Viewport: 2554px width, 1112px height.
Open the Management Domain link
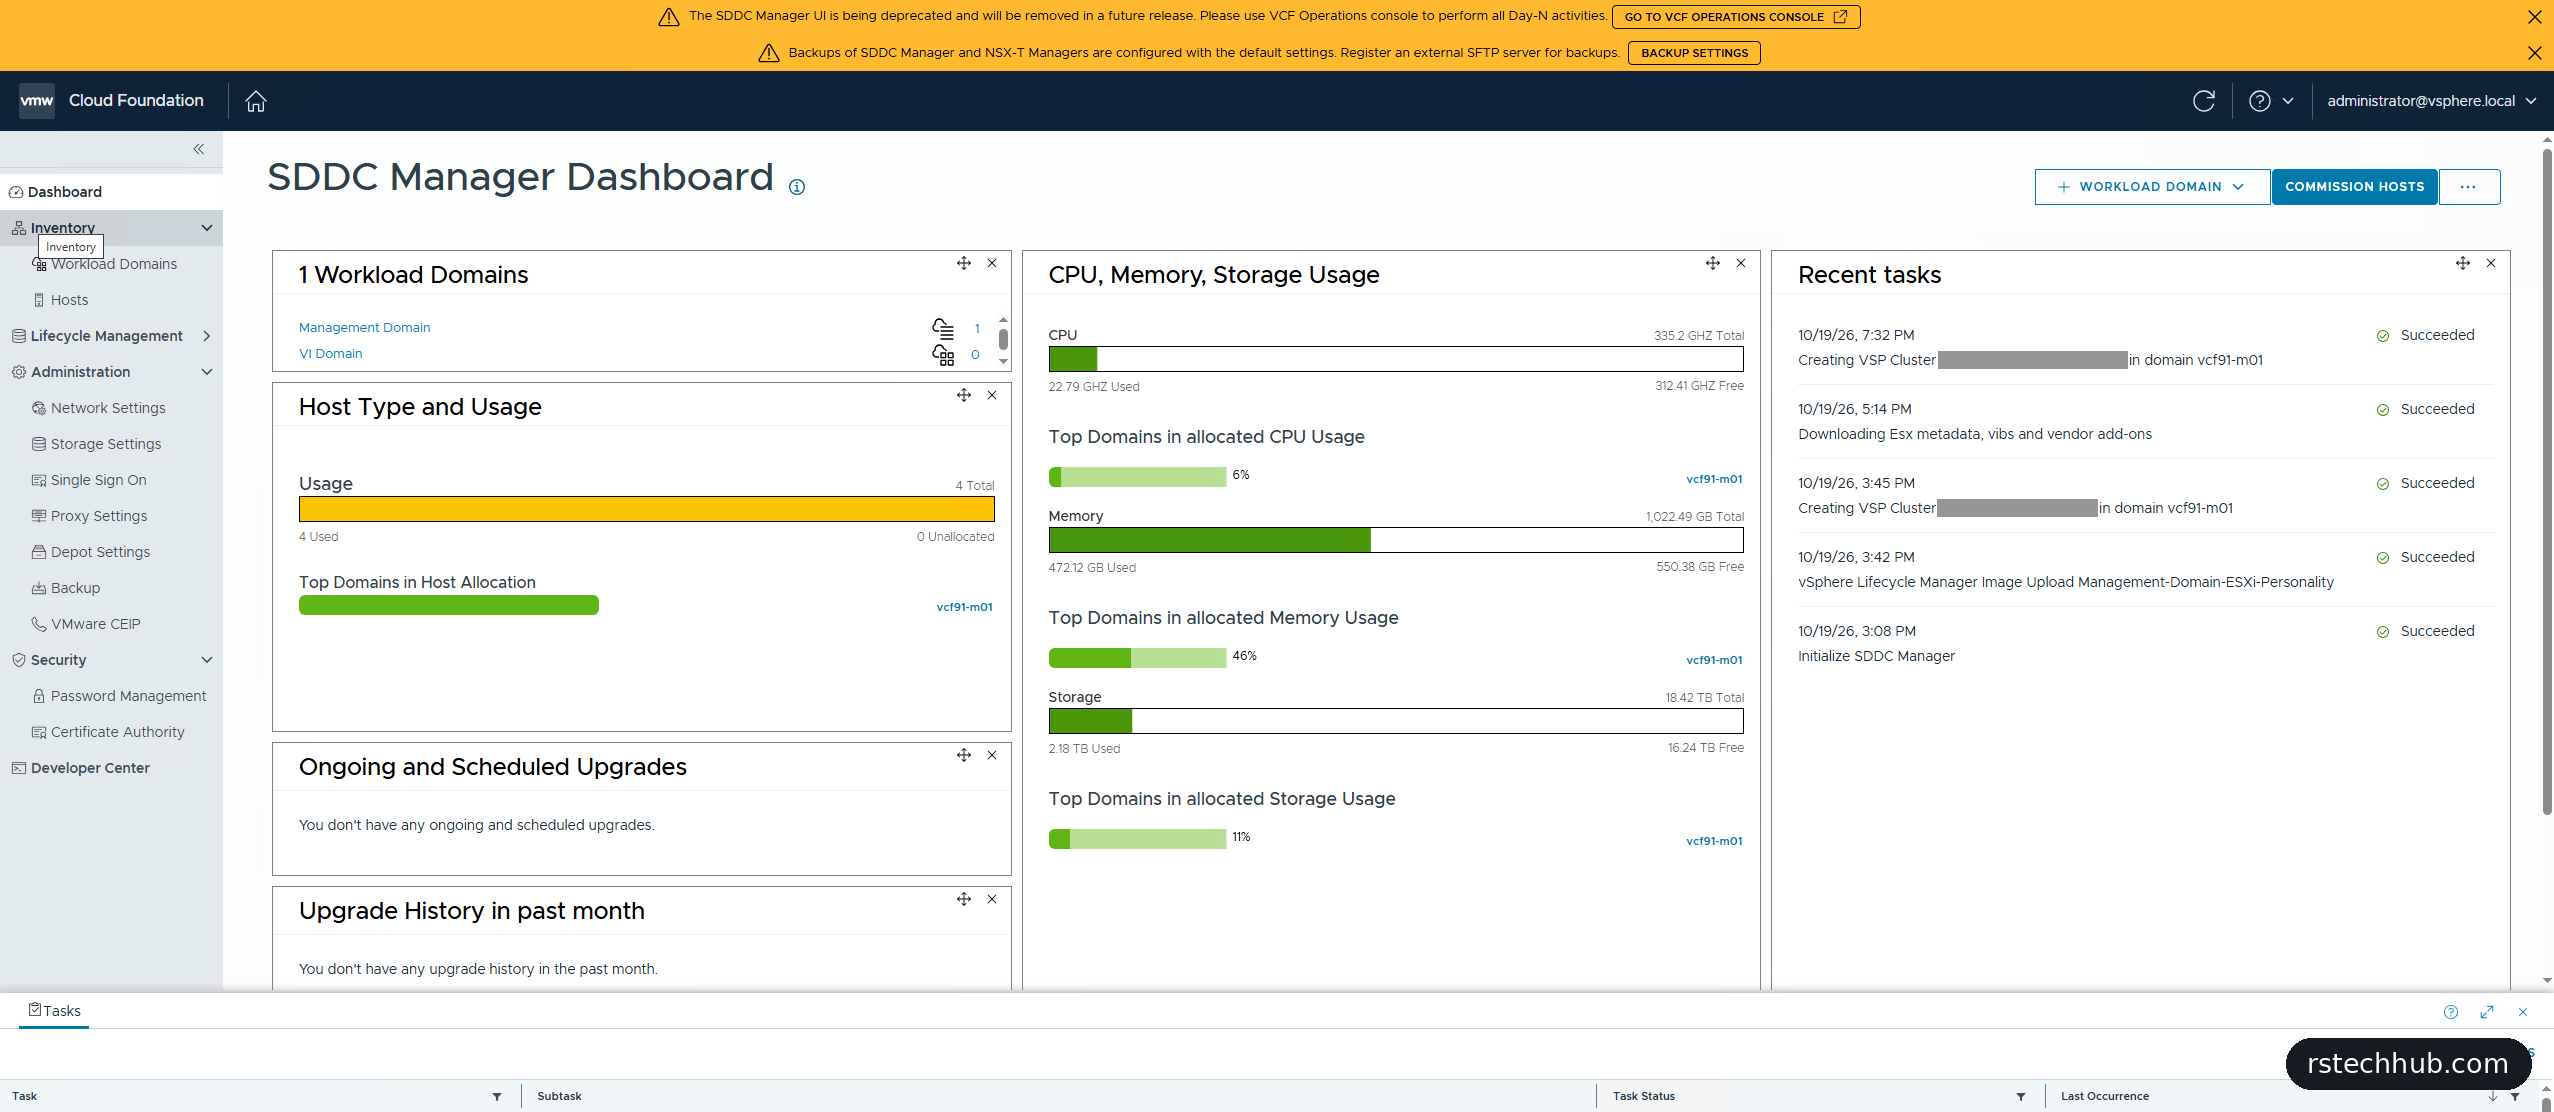click(364, 327)
